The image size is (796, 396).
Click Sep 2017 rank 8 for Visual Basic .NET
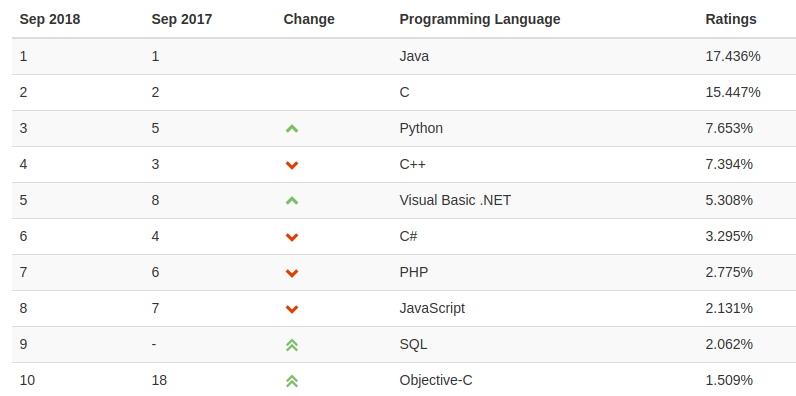pos(155,201)
